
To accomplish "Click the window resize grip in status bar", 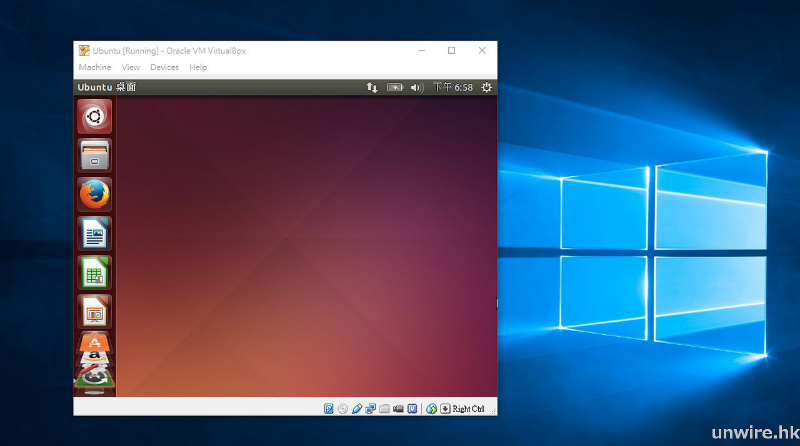I will coord(493,411).
